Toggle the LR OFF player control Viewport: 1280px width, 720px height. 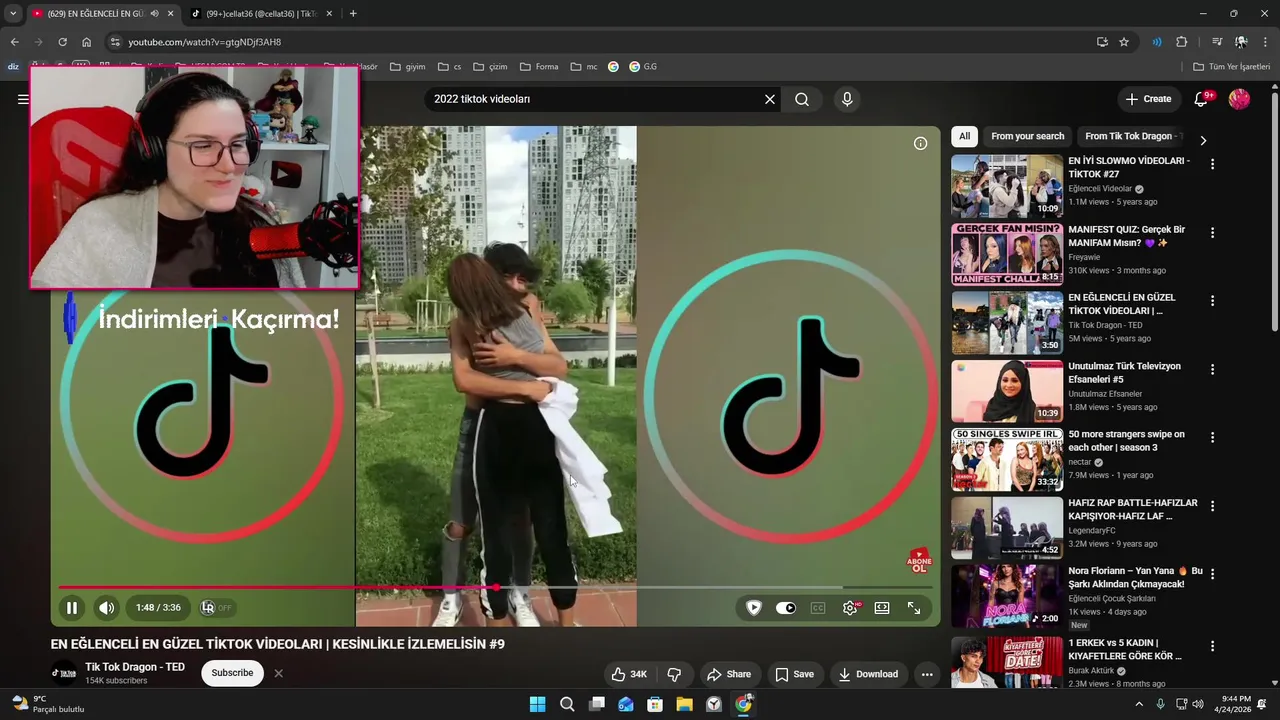tap(216, 607)
